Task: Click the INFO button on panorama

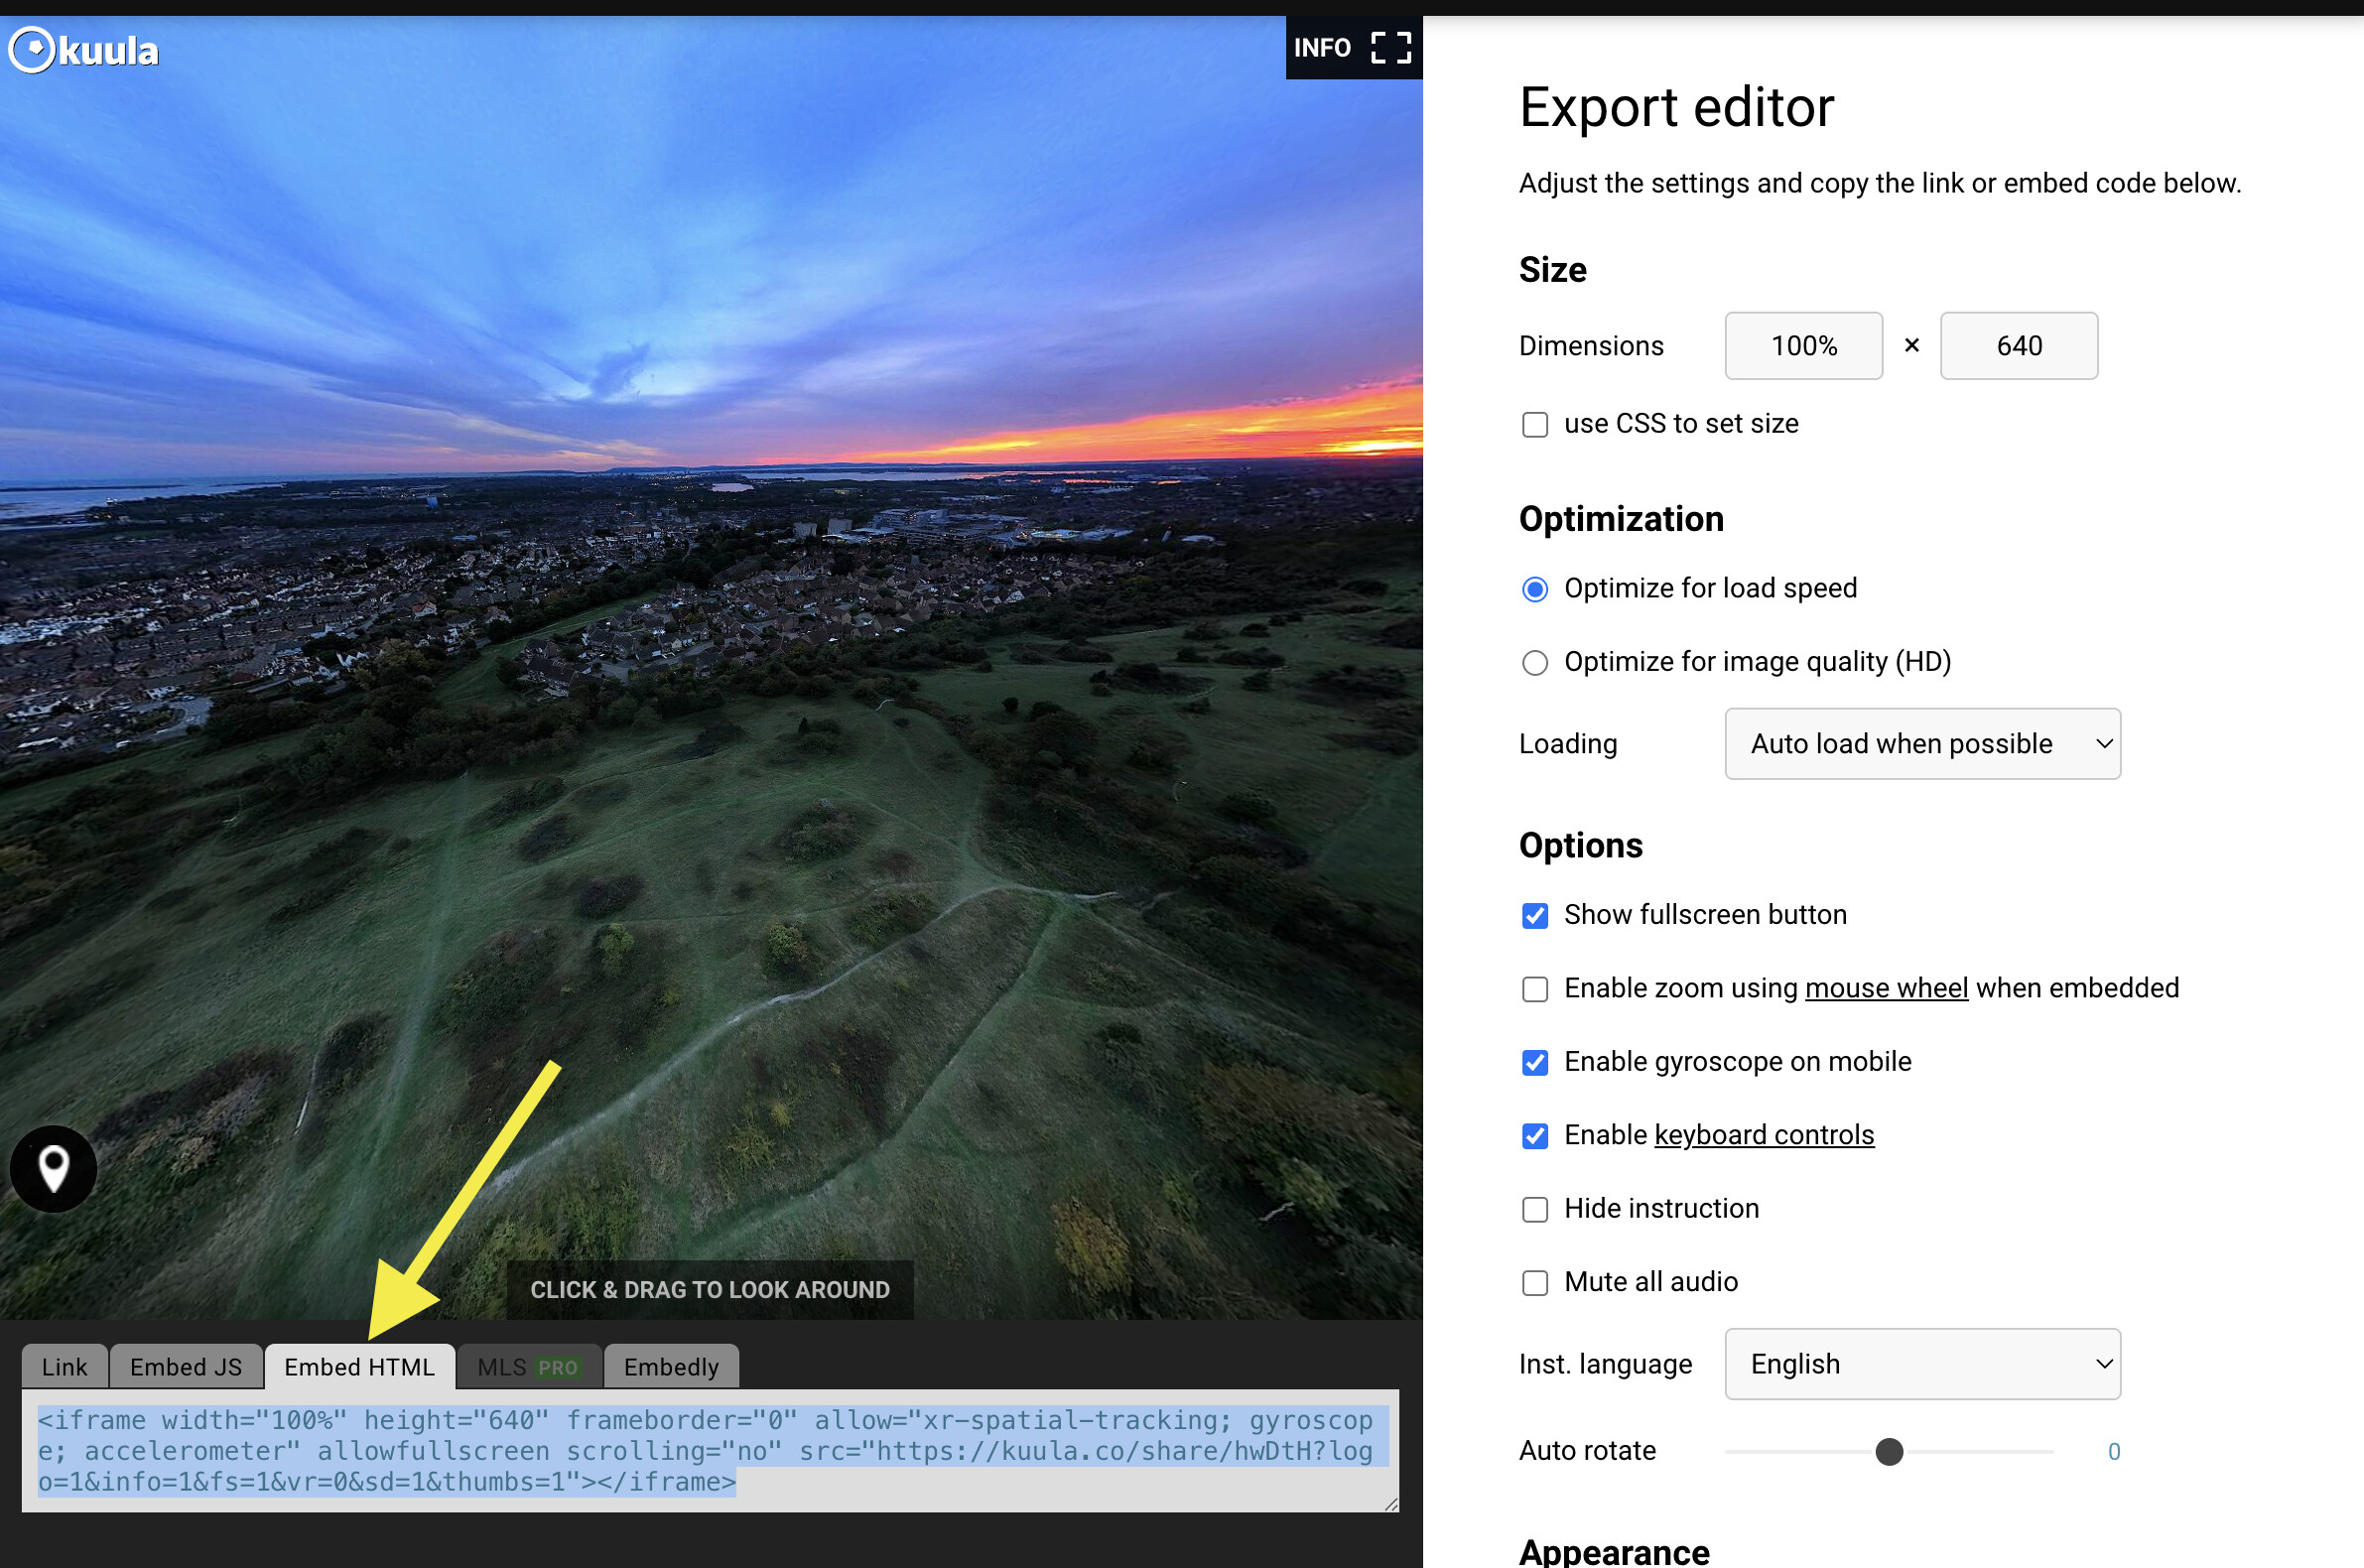Action: 1321,47
